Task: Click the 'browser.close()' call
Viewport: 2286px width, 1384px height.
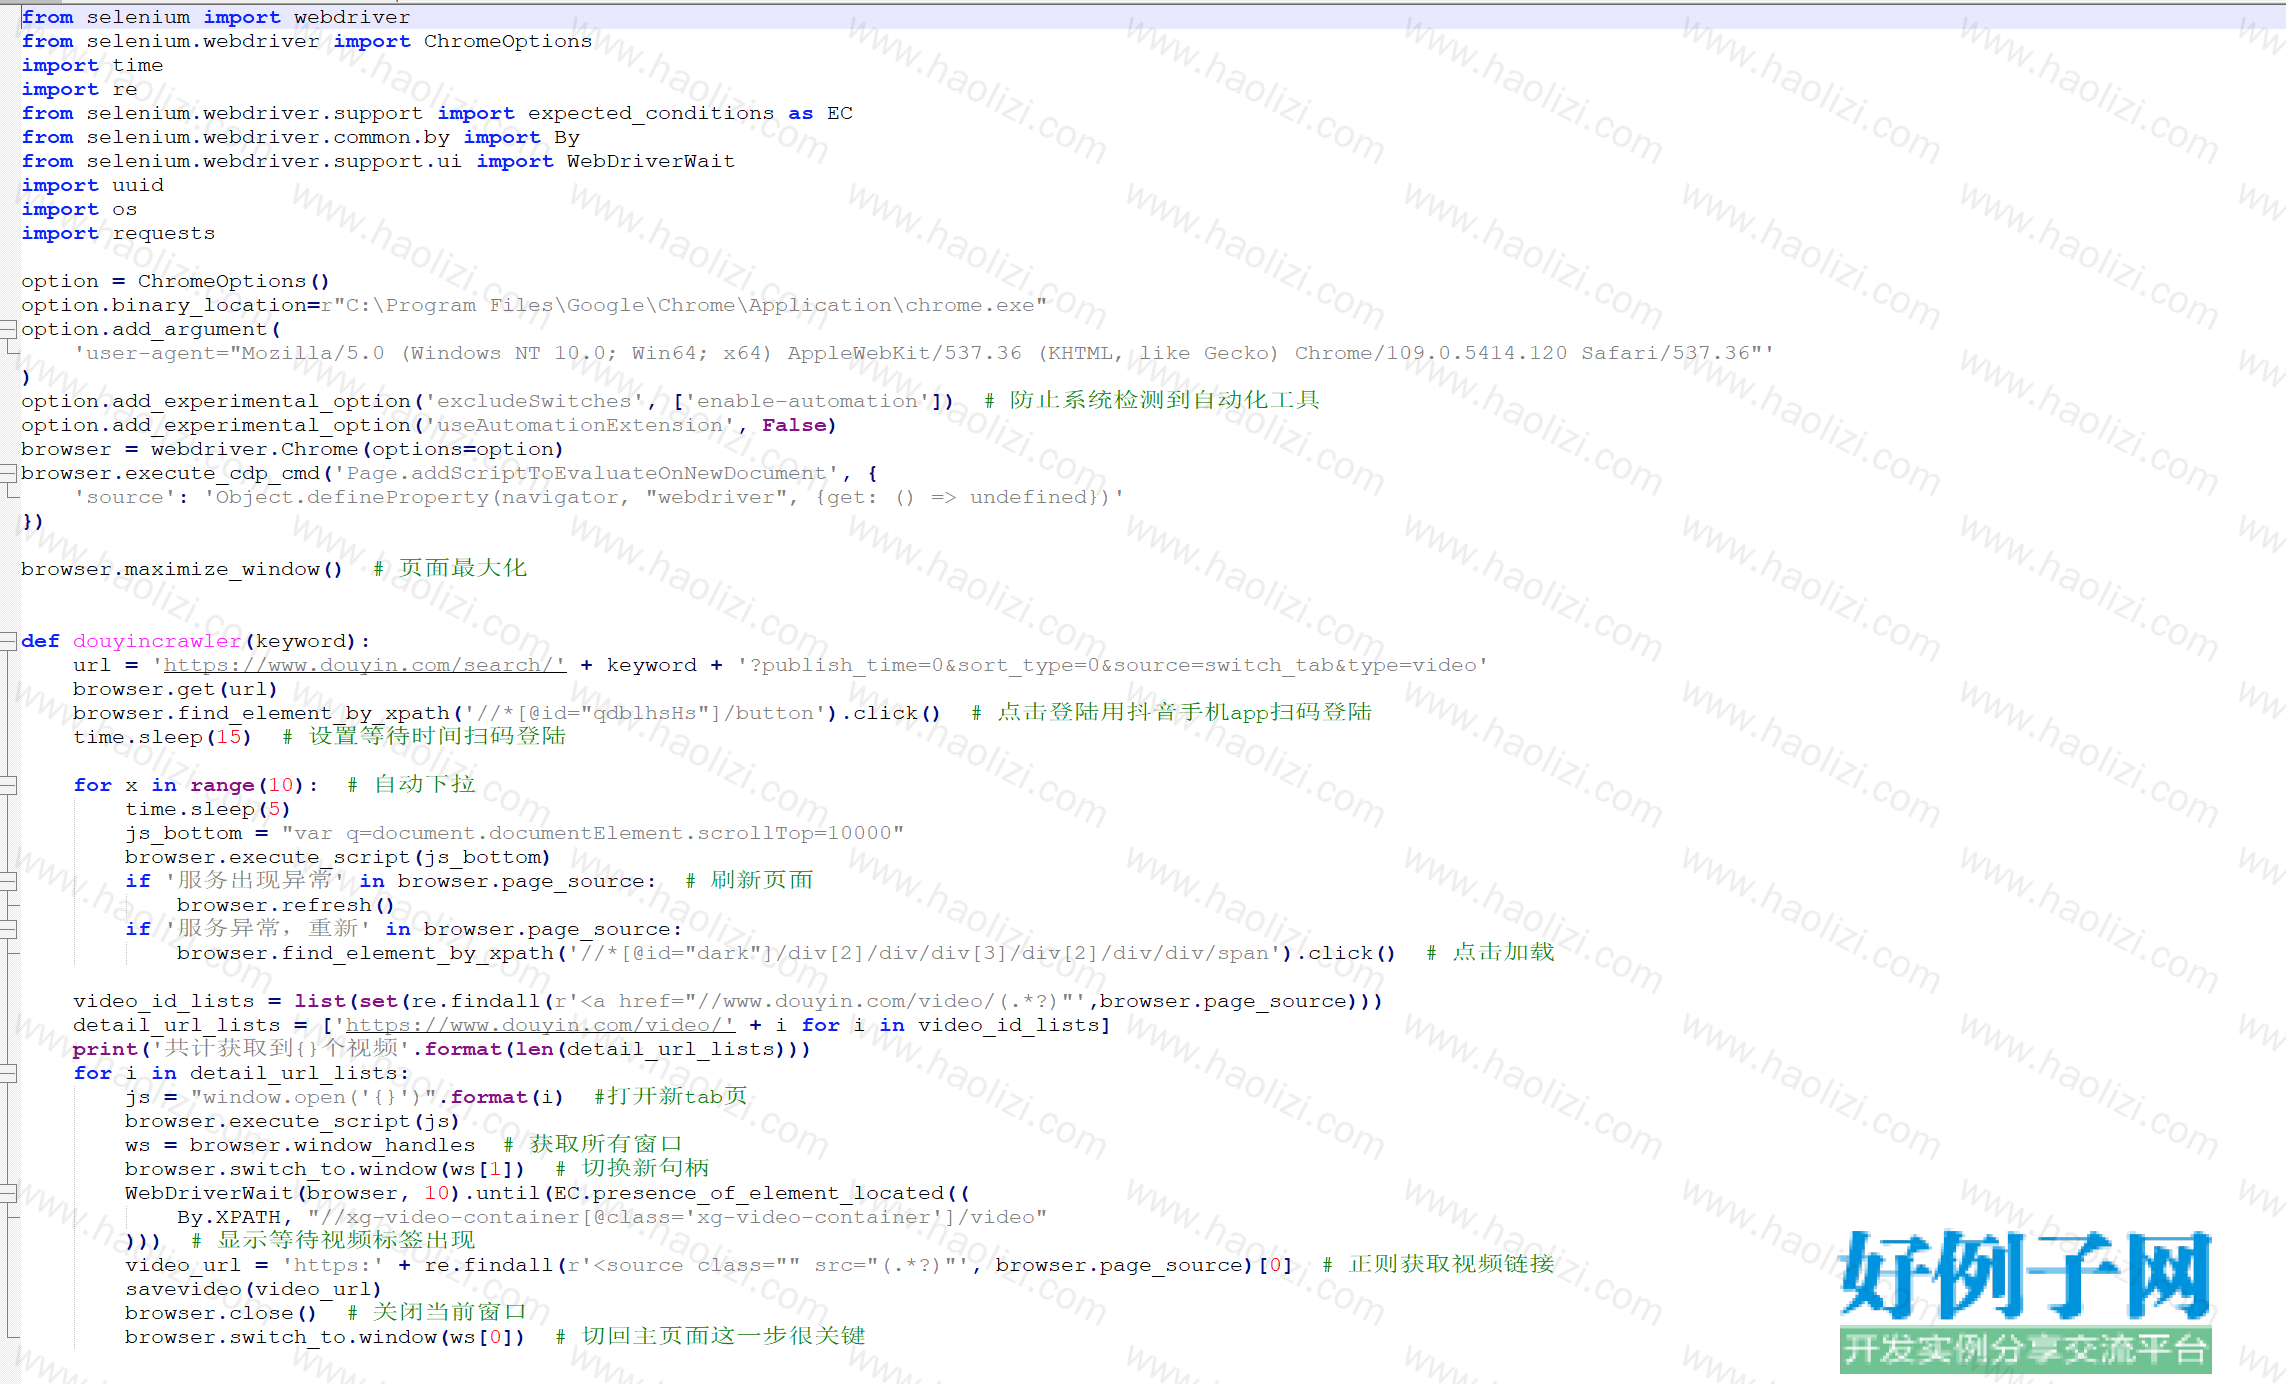Action: [x=221, y=1313]
